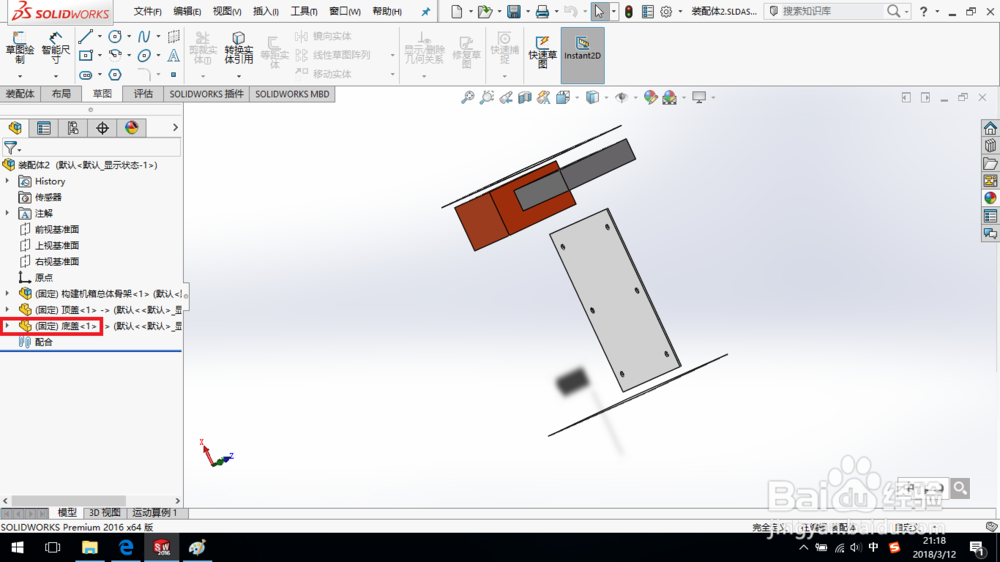Click Apply Scene icon
This screenshot has height=562, width=1000.
669,97
